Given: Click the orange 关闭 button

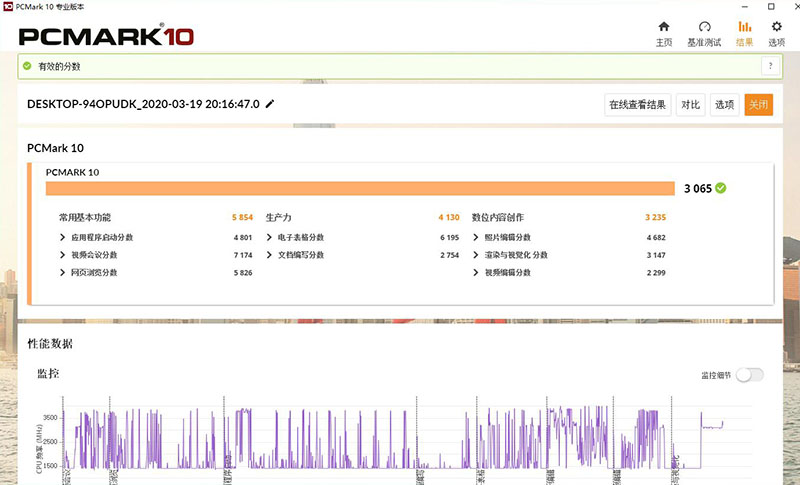Looking at the screenshot, I should coord(758,105).
